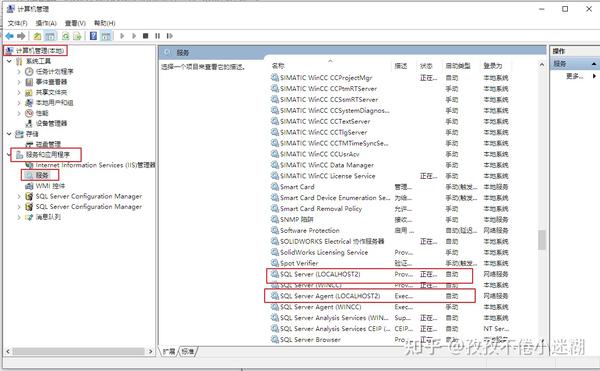This screenshot has width=600, height=371.
Task: Sort services by 状态 column header
Action: (x=426, y=66)
